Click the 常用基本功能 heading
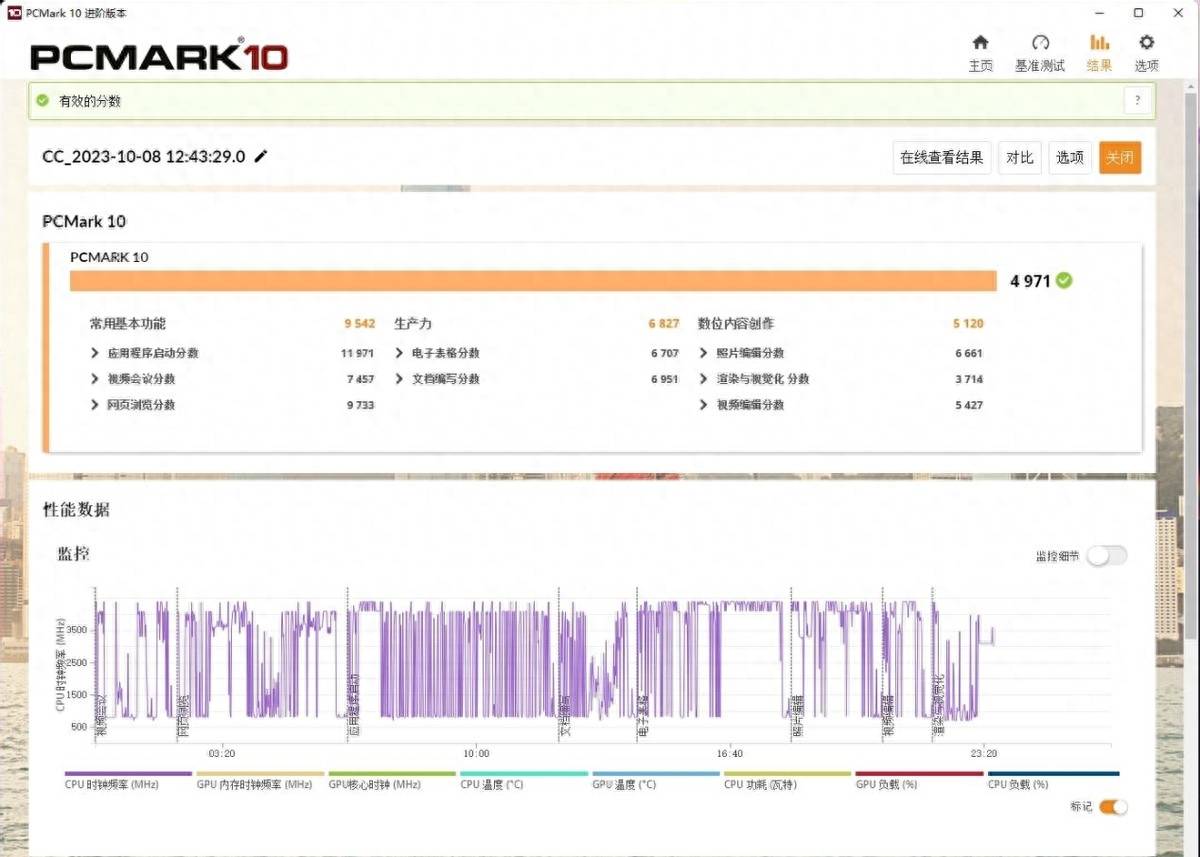 pyautogui.click(x=128, y=324)
